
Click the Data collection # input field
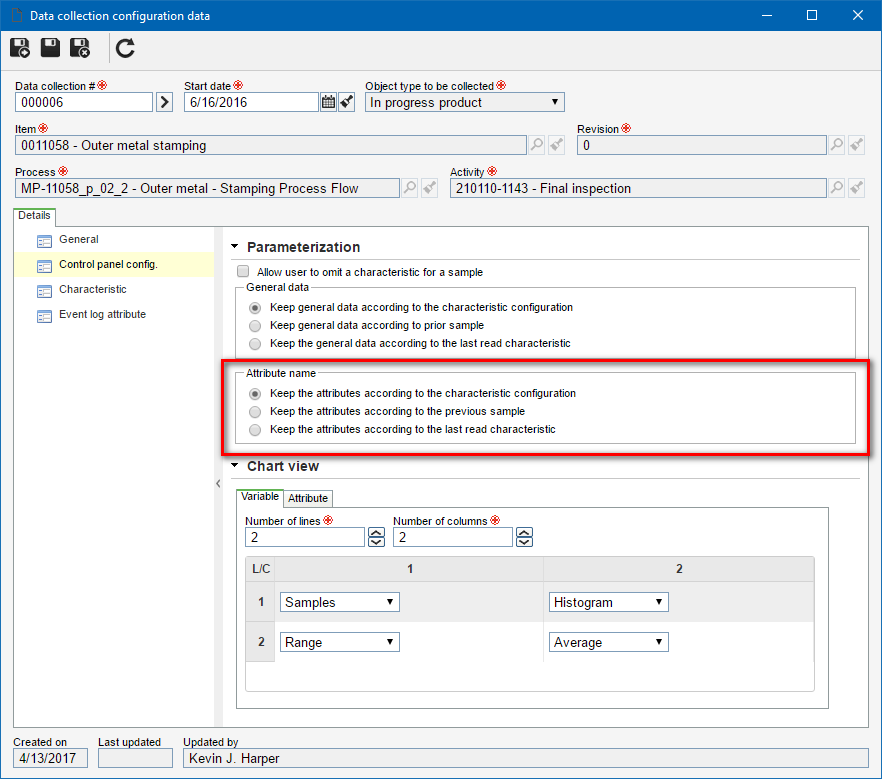[84, 102]
